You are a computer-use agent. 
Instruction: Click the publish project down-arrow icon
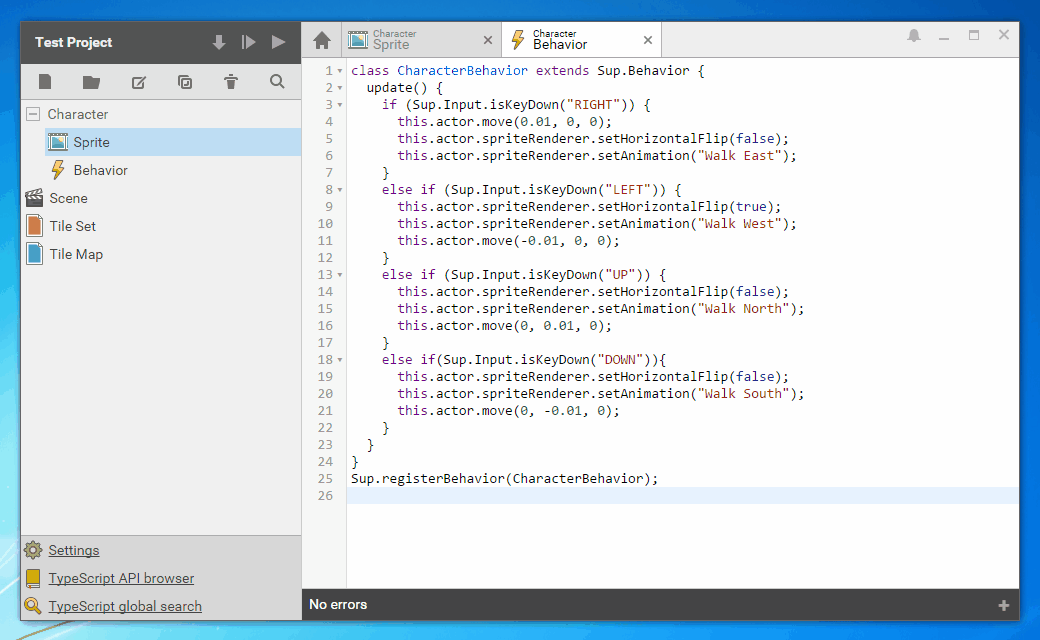(x=219, y=42)
